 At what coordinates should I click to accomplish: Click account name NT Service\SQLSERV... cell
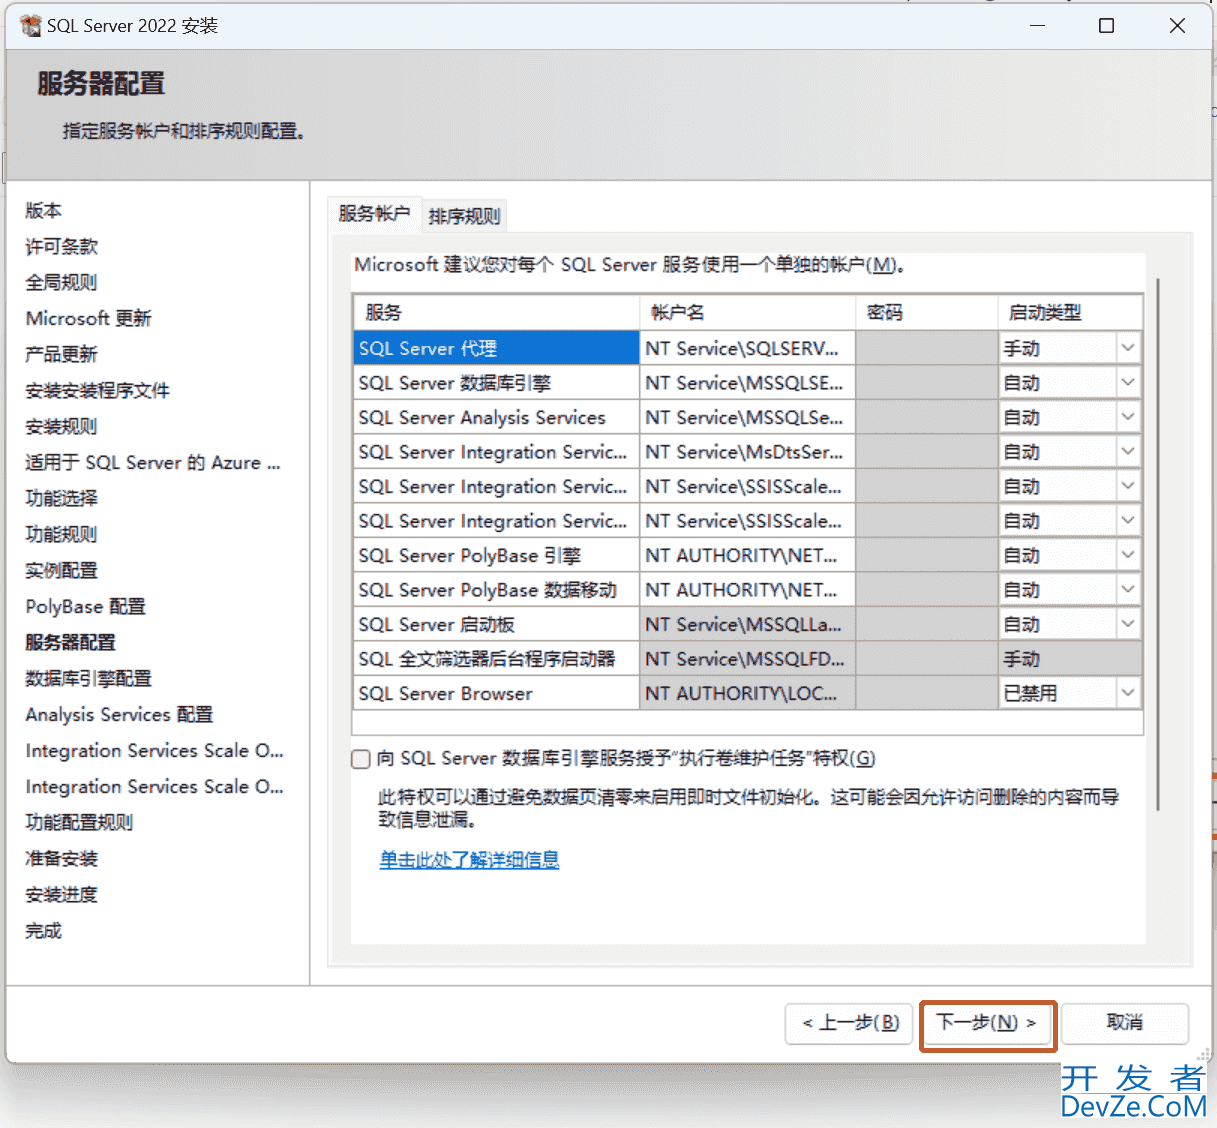point(747,348)
